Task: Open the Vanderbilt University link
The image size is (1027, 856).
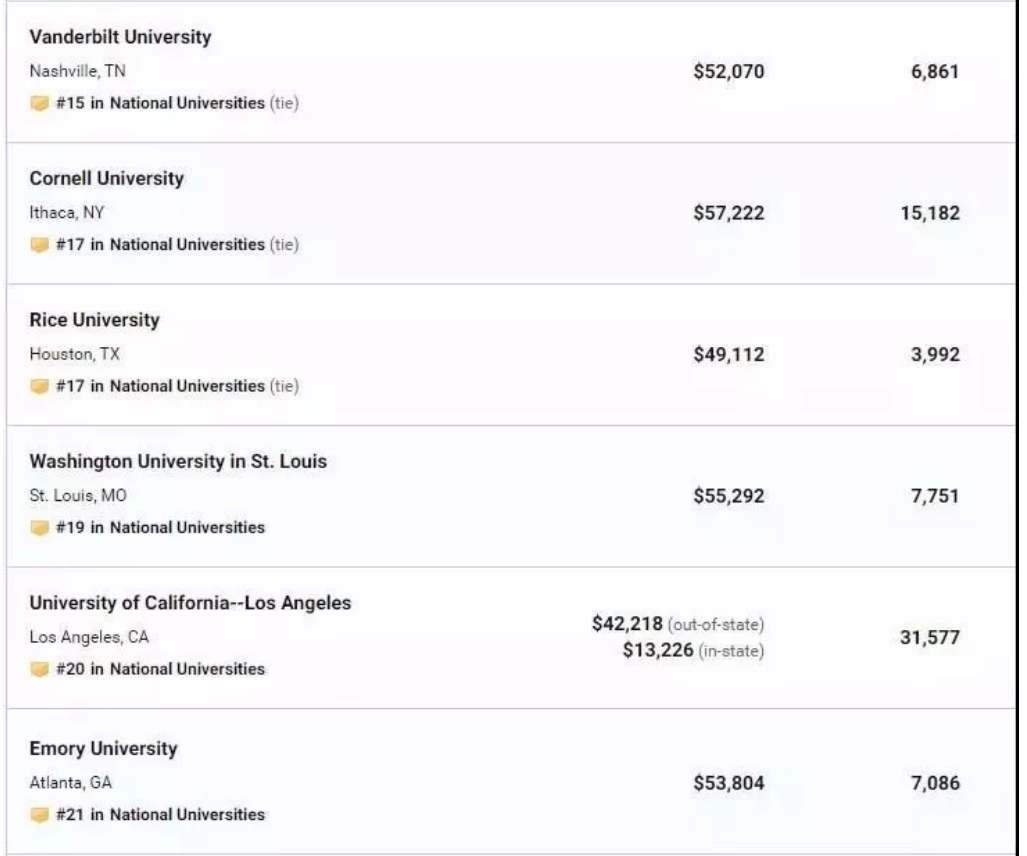Action: tap(120, 37)
